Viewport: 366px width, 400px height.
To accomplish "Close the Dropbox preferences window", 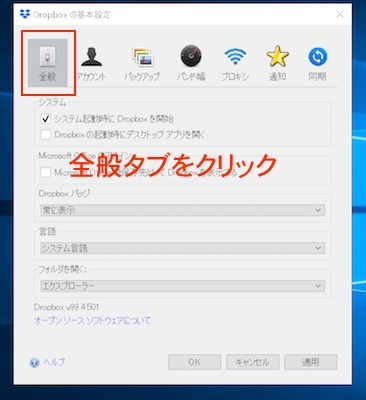I will pos(340,14).
